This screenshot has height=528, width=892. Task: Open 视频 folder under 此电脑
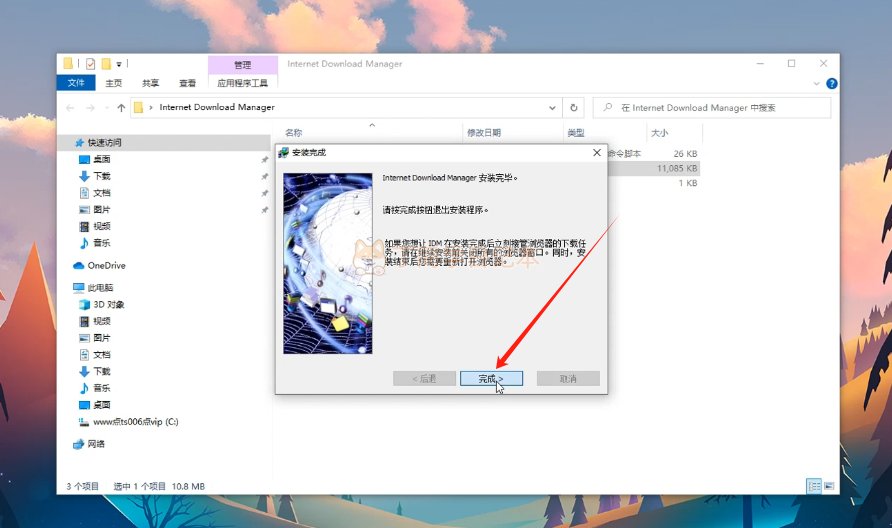tap(102, 321)
